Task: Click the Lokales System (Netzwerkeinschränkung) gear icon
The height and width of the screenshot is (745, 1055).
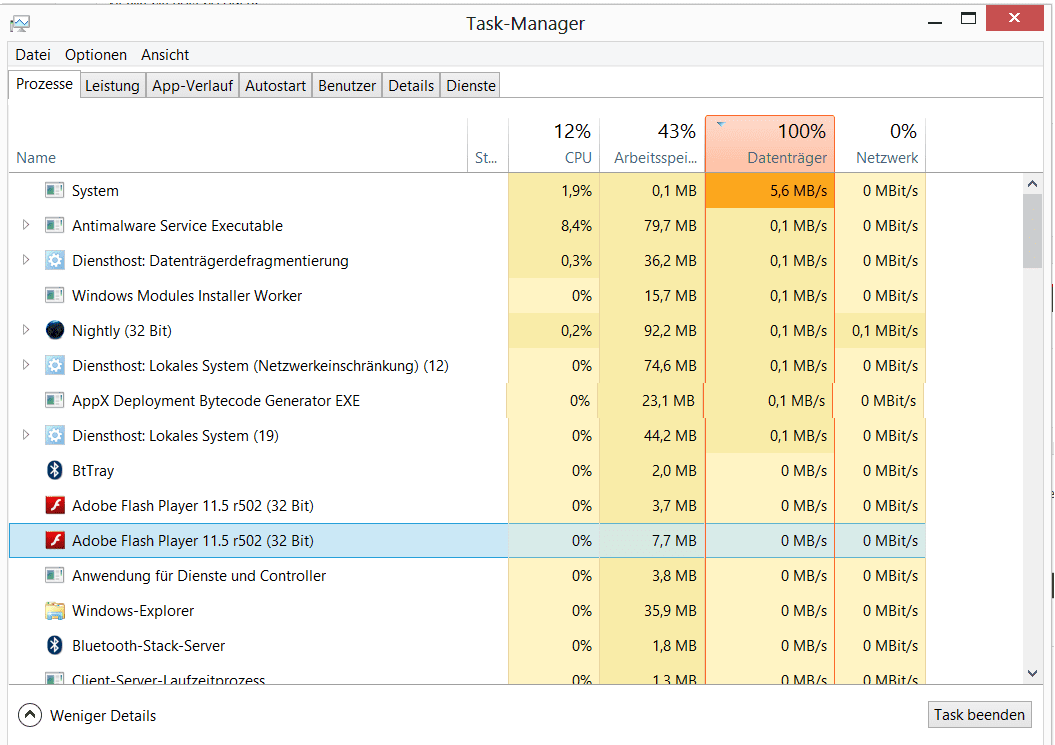Action: 54,365
